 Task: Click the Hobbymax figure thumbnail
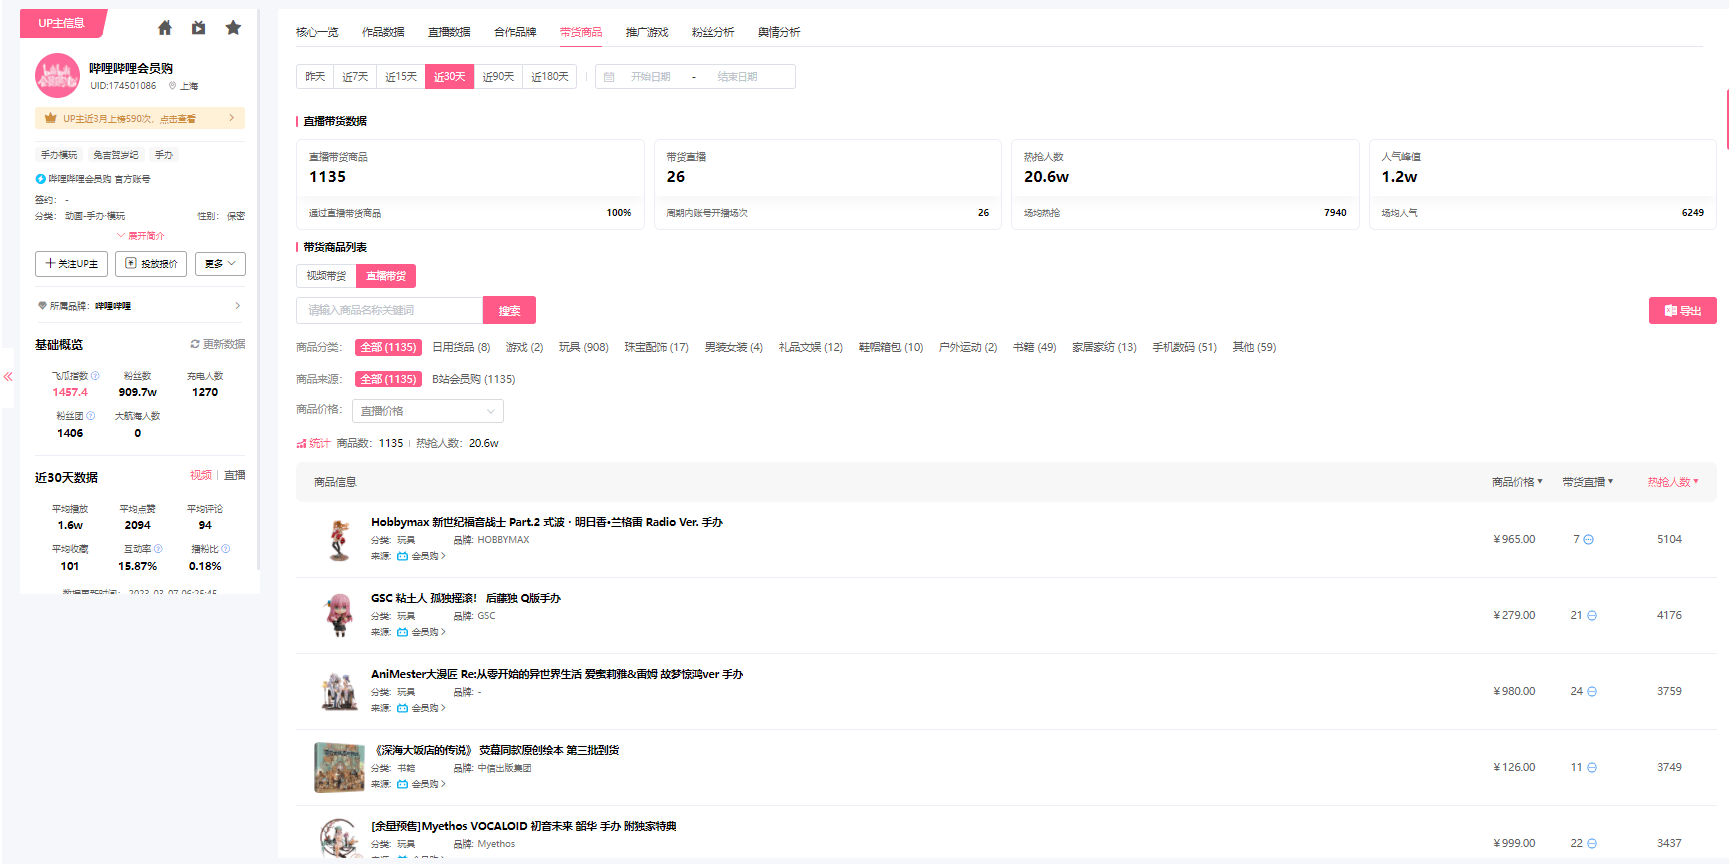click(x=339, y=539)
